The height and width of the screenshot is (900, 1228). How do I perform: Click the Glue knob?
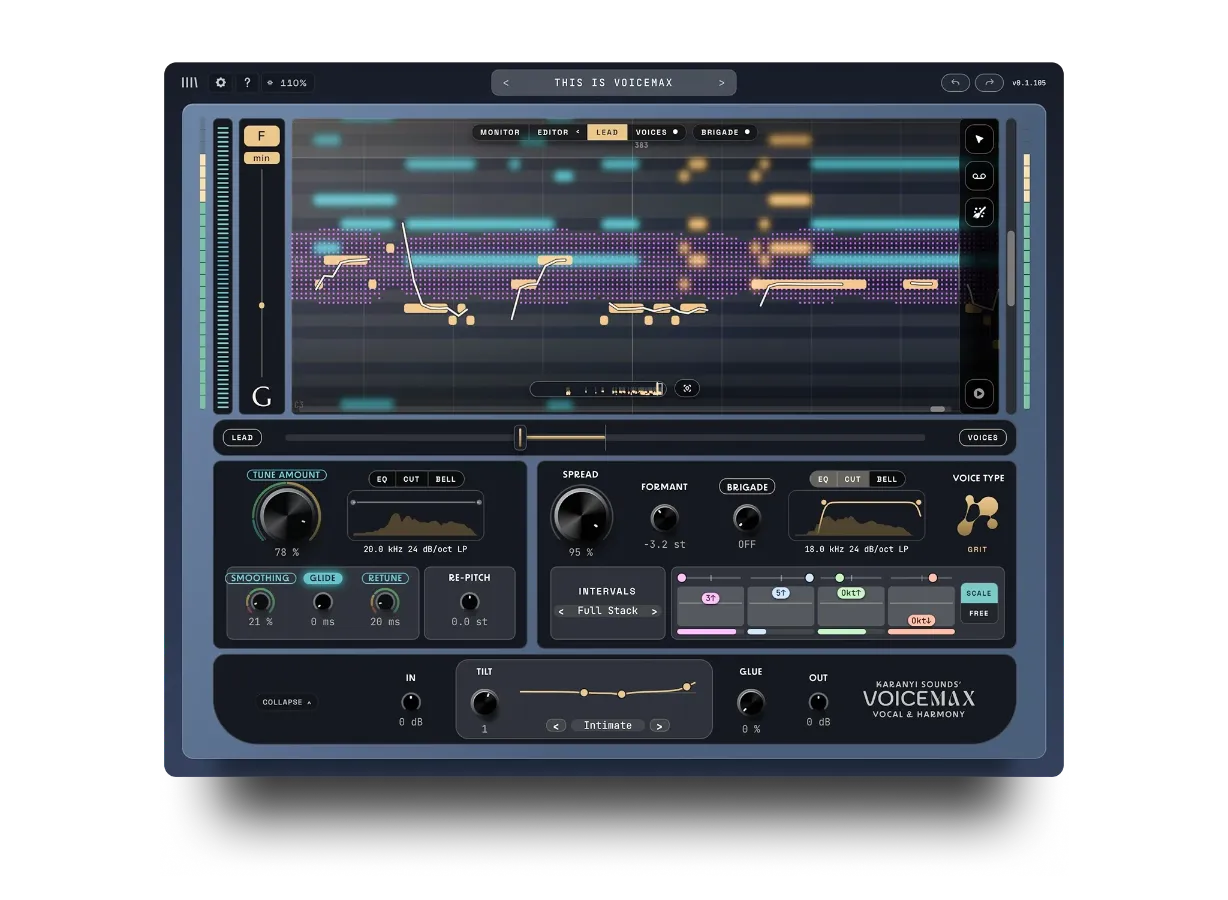click(x=751, y=702)
